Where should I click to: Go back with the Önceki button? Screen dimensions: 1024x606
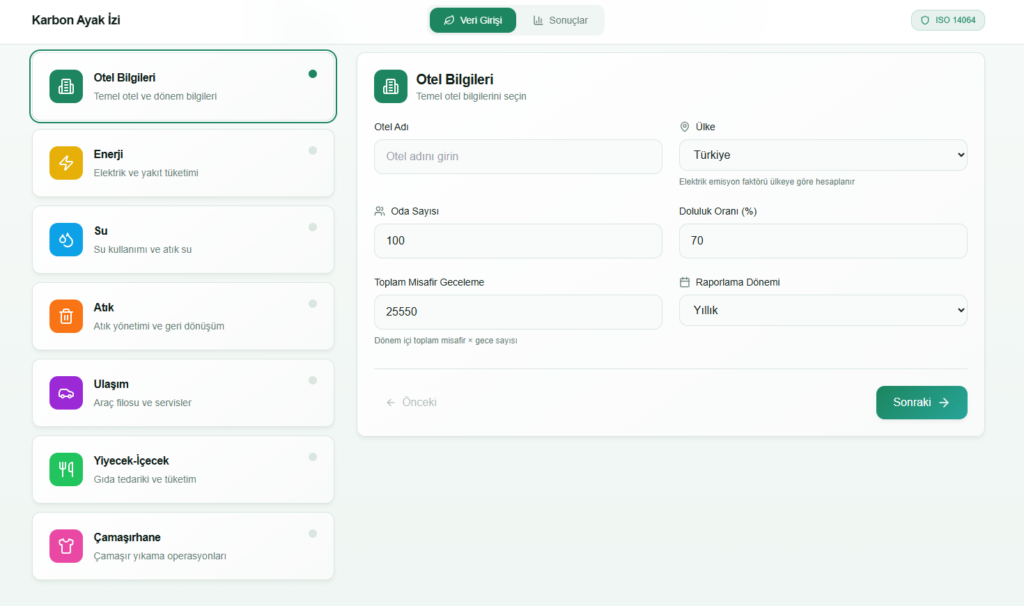tap(412, 402)
